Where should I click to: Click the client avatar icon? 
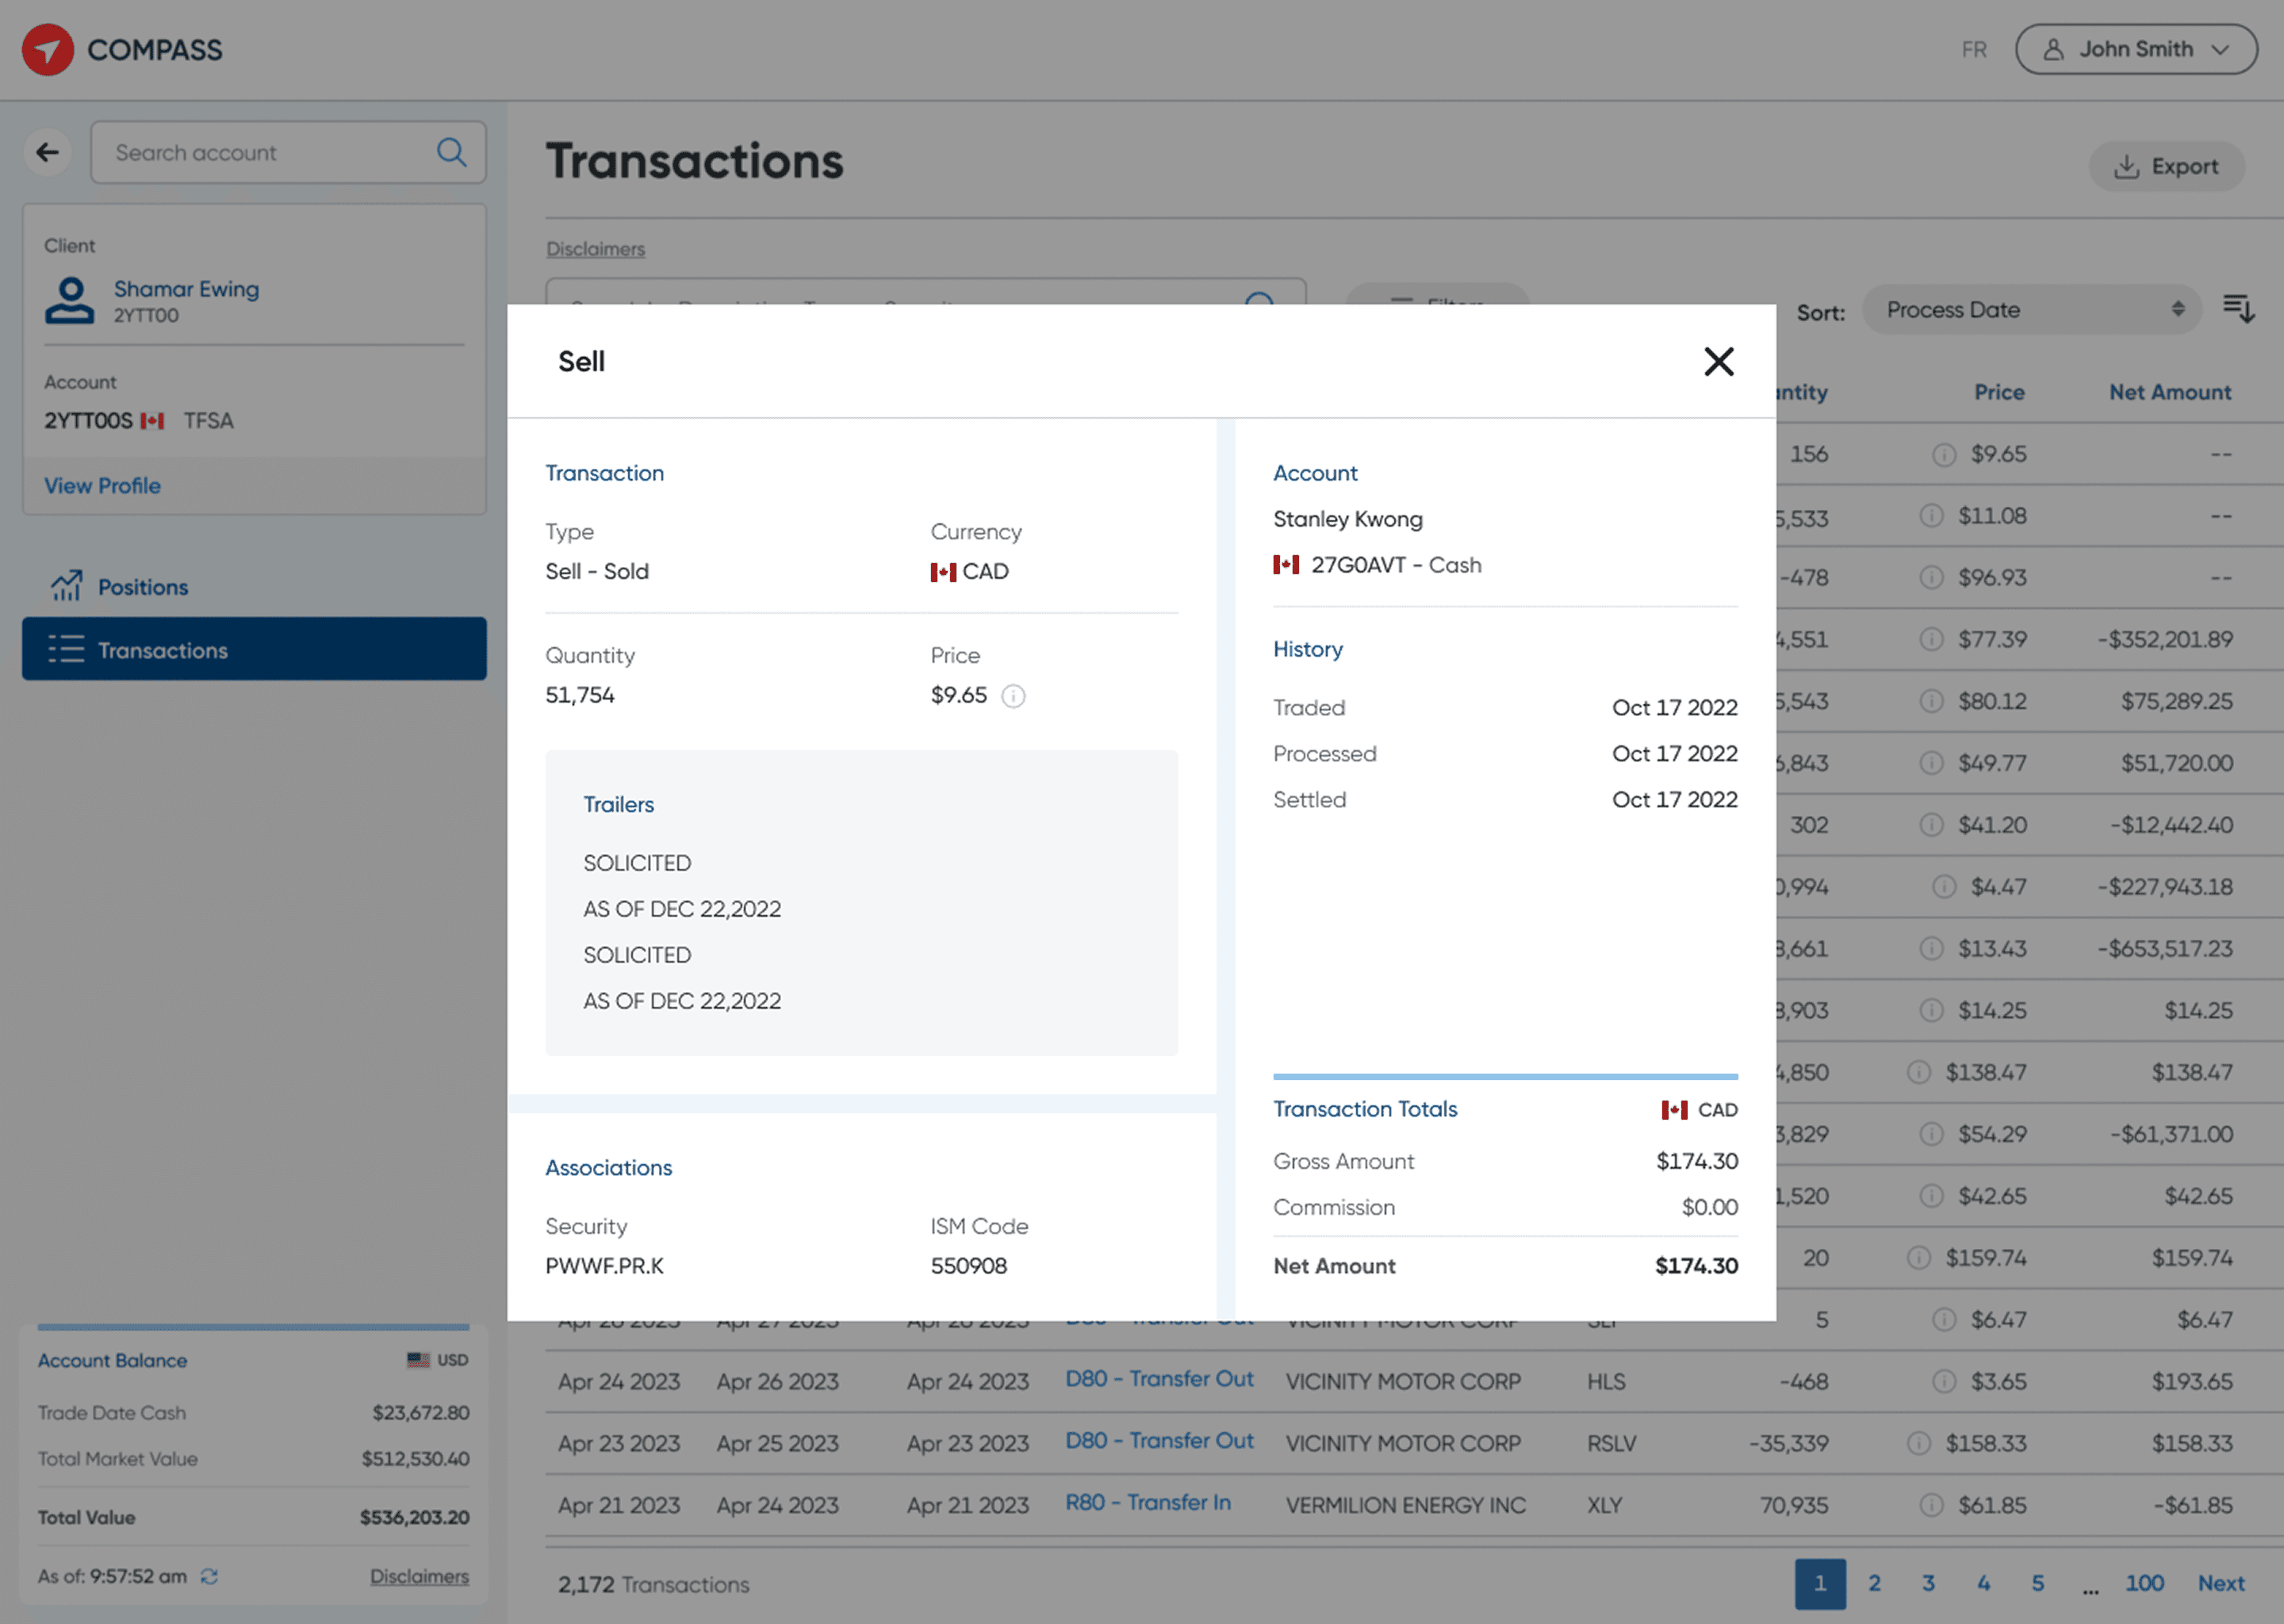coord(69,300)
